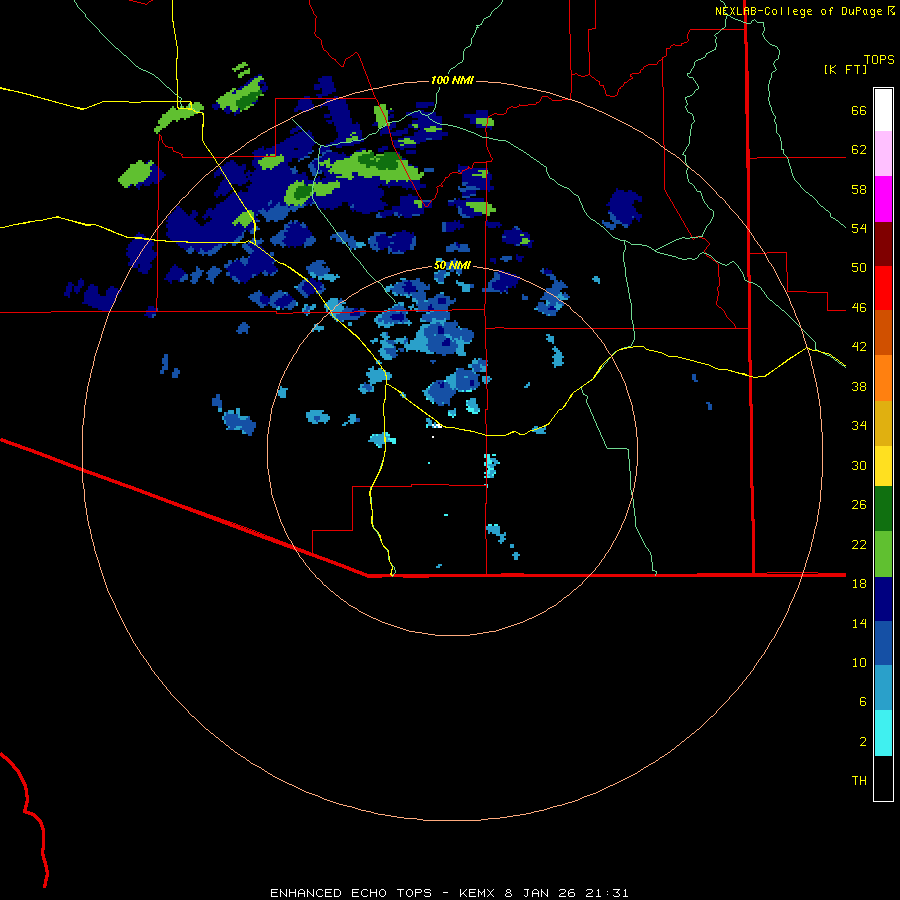Select the 50 legend value
Screen dimensions: 900x900
click(859, 268)
